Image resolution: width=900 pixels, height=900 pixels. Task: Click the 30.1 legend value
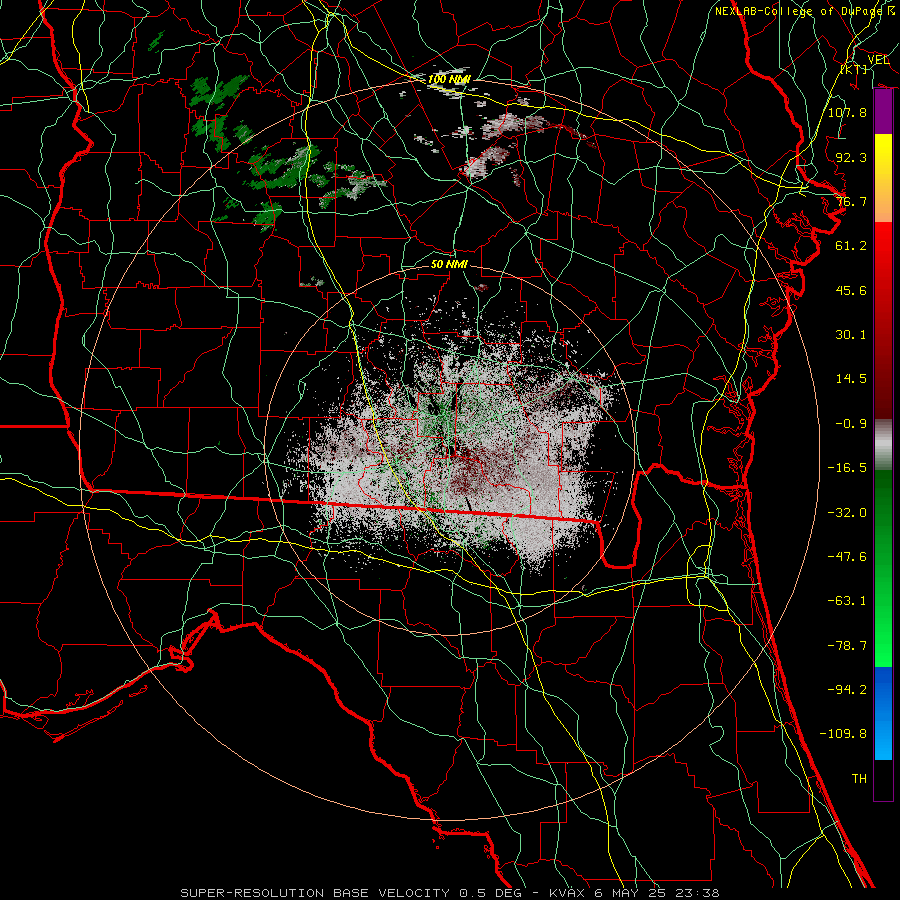(x=851, y=335)
